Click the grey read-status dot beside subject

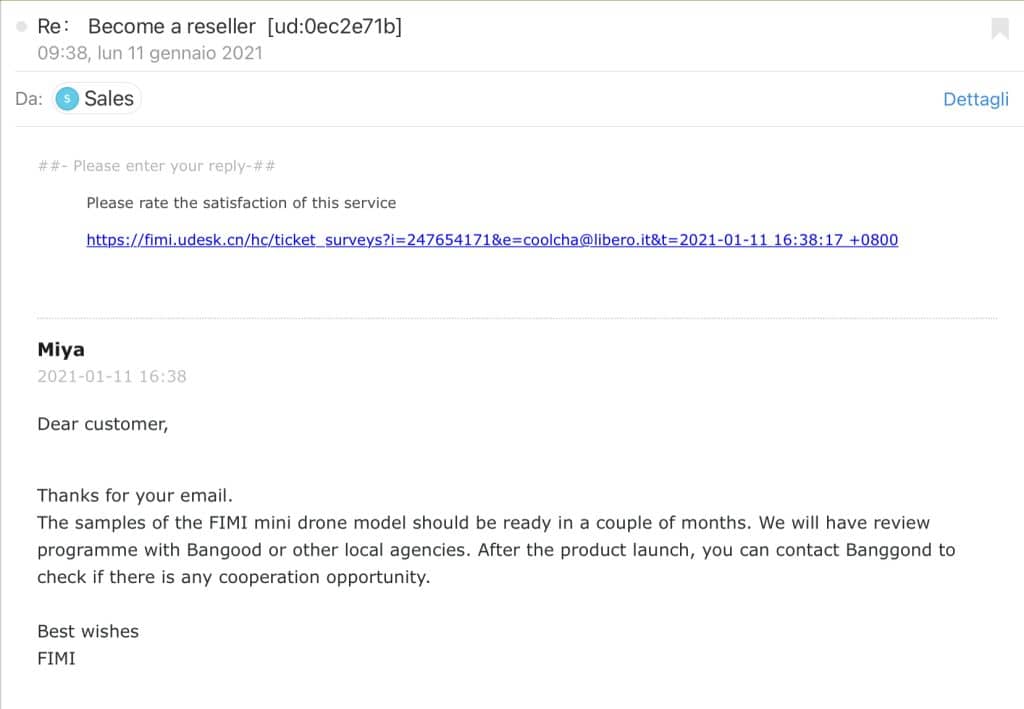tap(22, 27)
